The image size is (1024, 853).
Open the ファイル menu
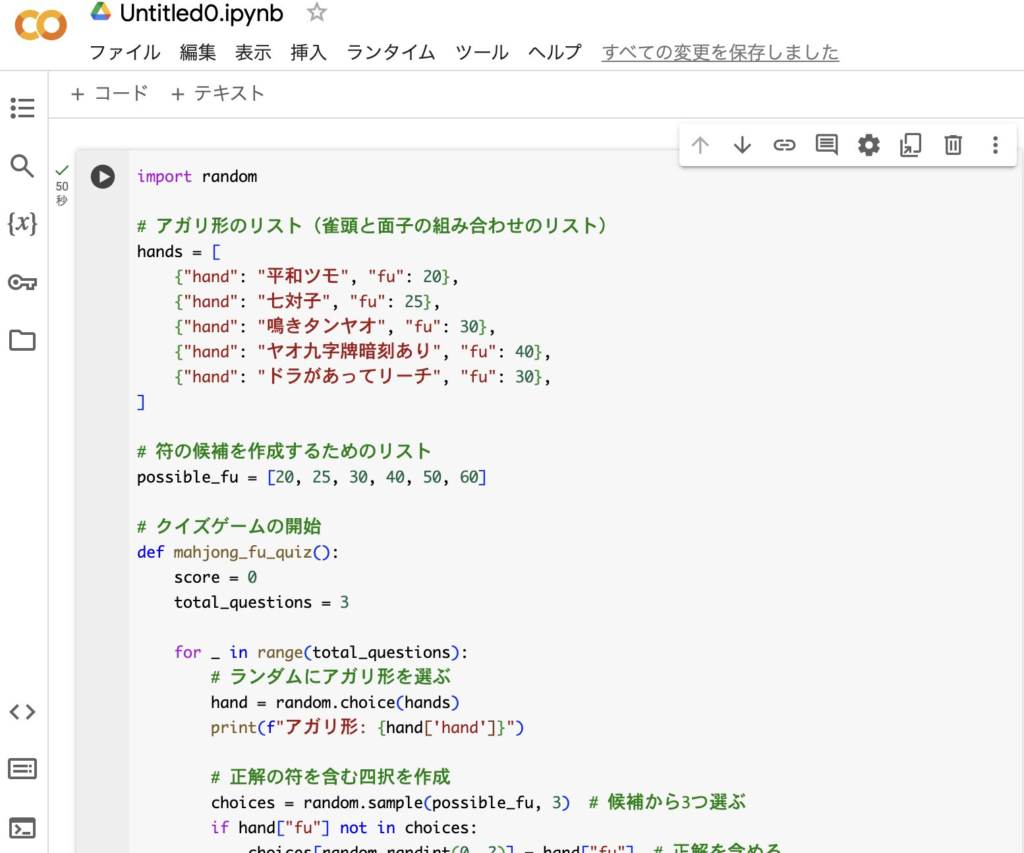[x=125, y=53]
